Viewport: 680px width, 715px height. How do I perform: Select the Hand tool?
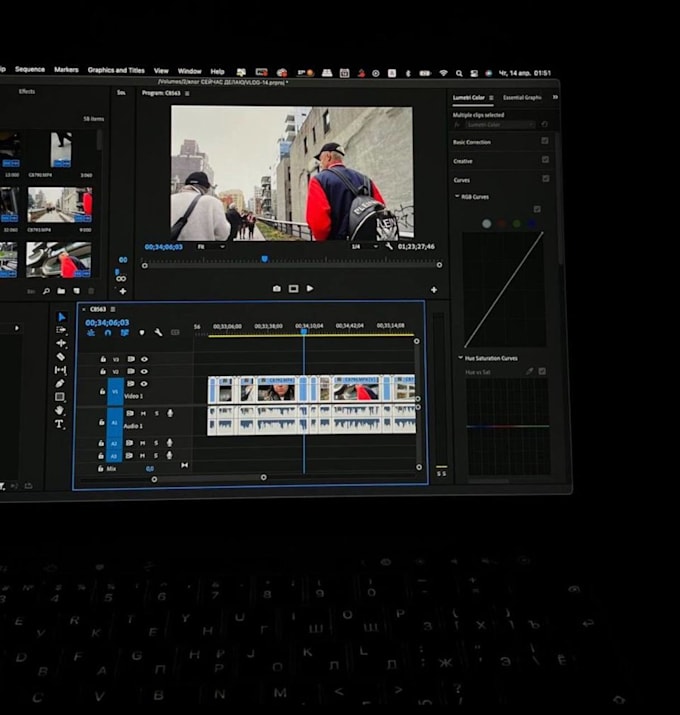[59, 410]
